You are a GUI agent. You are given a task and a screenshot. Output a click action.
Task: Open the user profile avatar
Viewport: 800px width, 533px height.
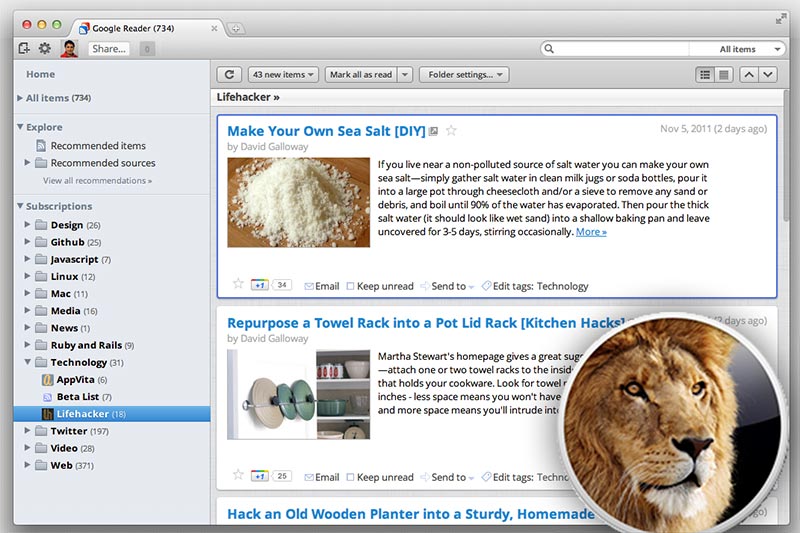click(x=69, y=48)
